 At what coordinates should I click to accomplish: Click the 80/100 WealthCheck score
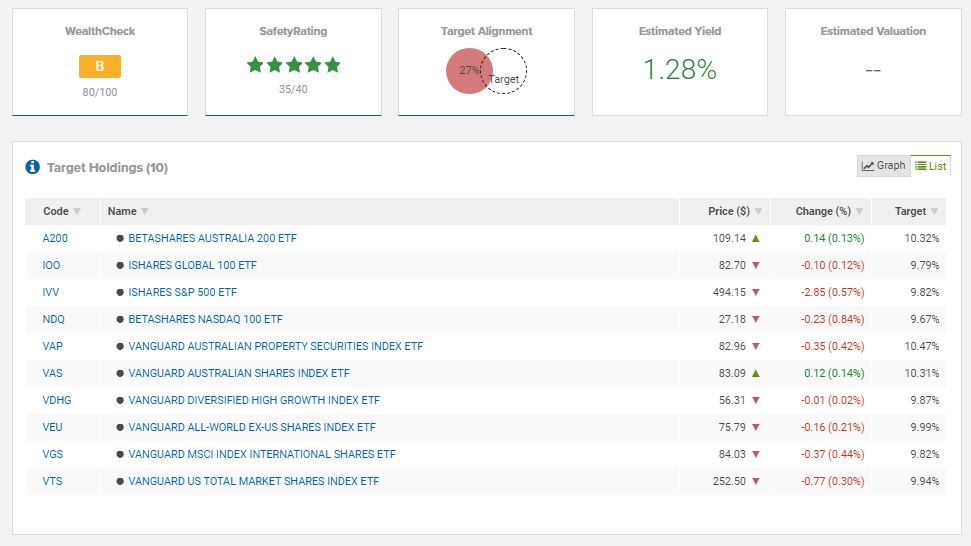coord(100,92)
